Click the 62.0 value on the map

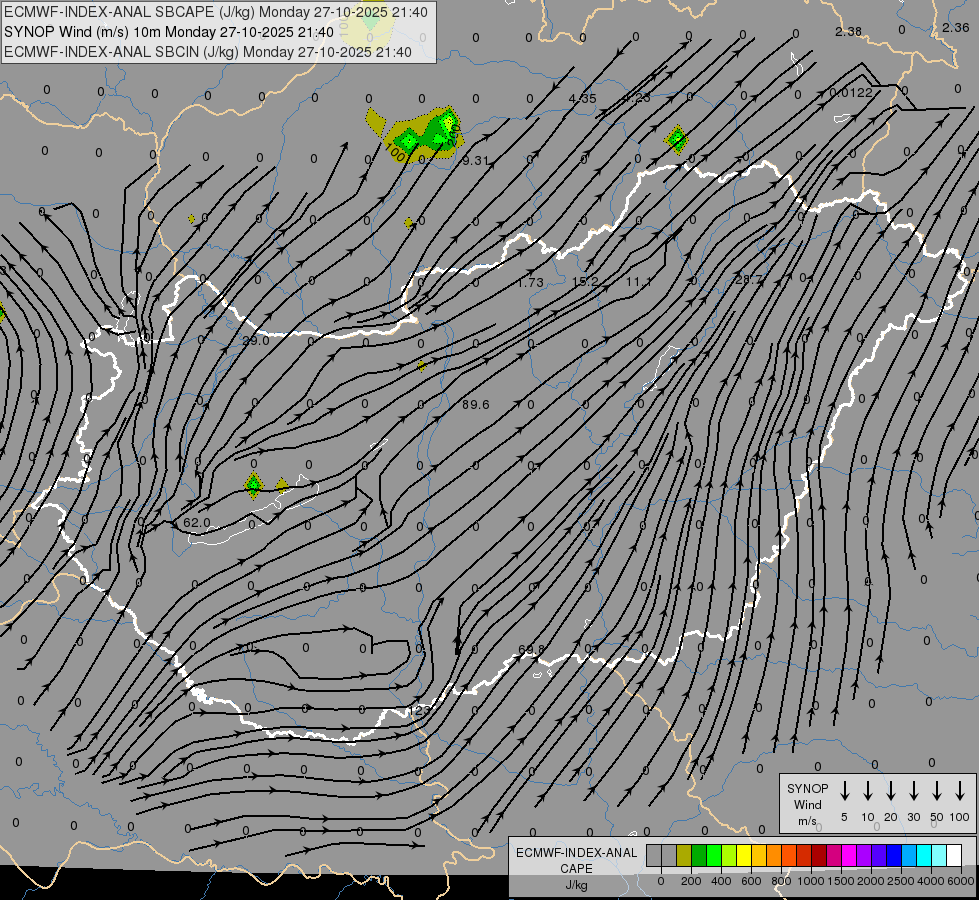click(197, 522)
